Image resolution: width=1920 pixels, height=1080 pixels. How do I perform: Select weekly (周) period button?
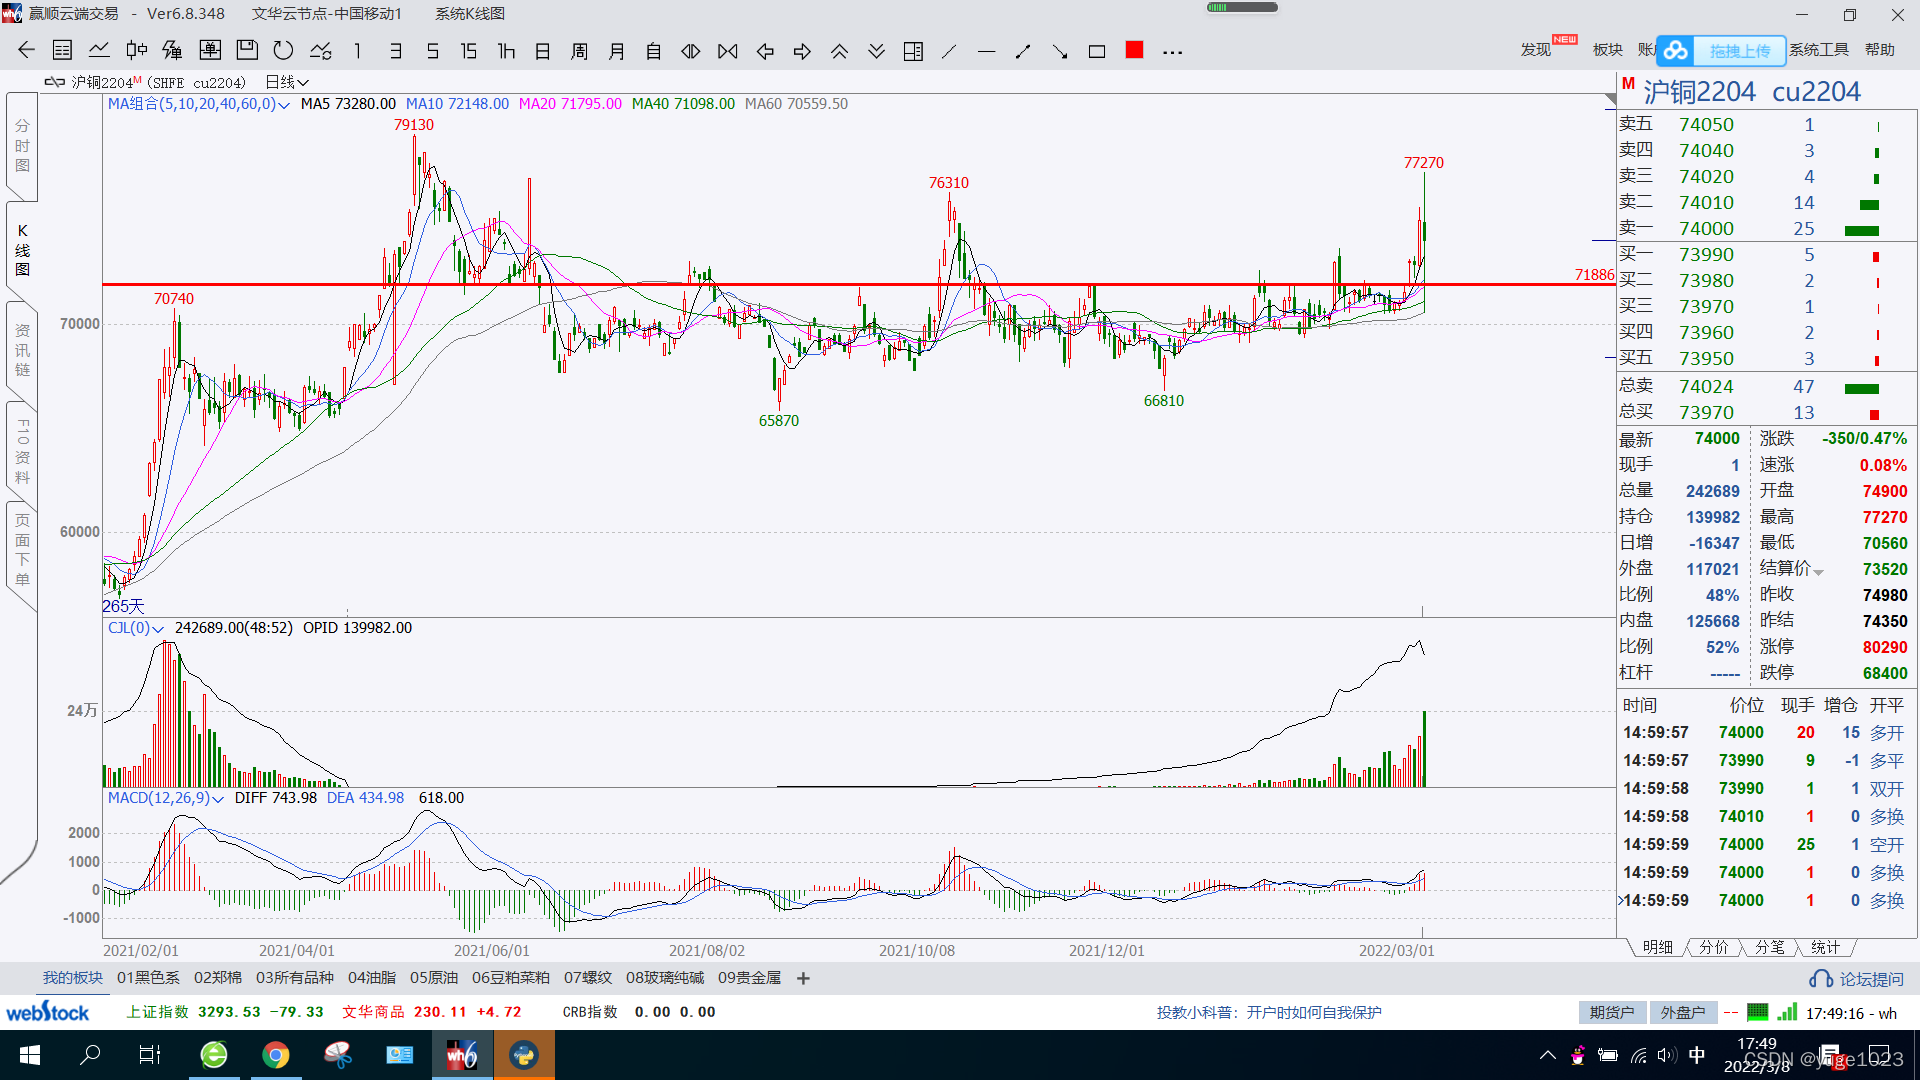pos(579,51)
